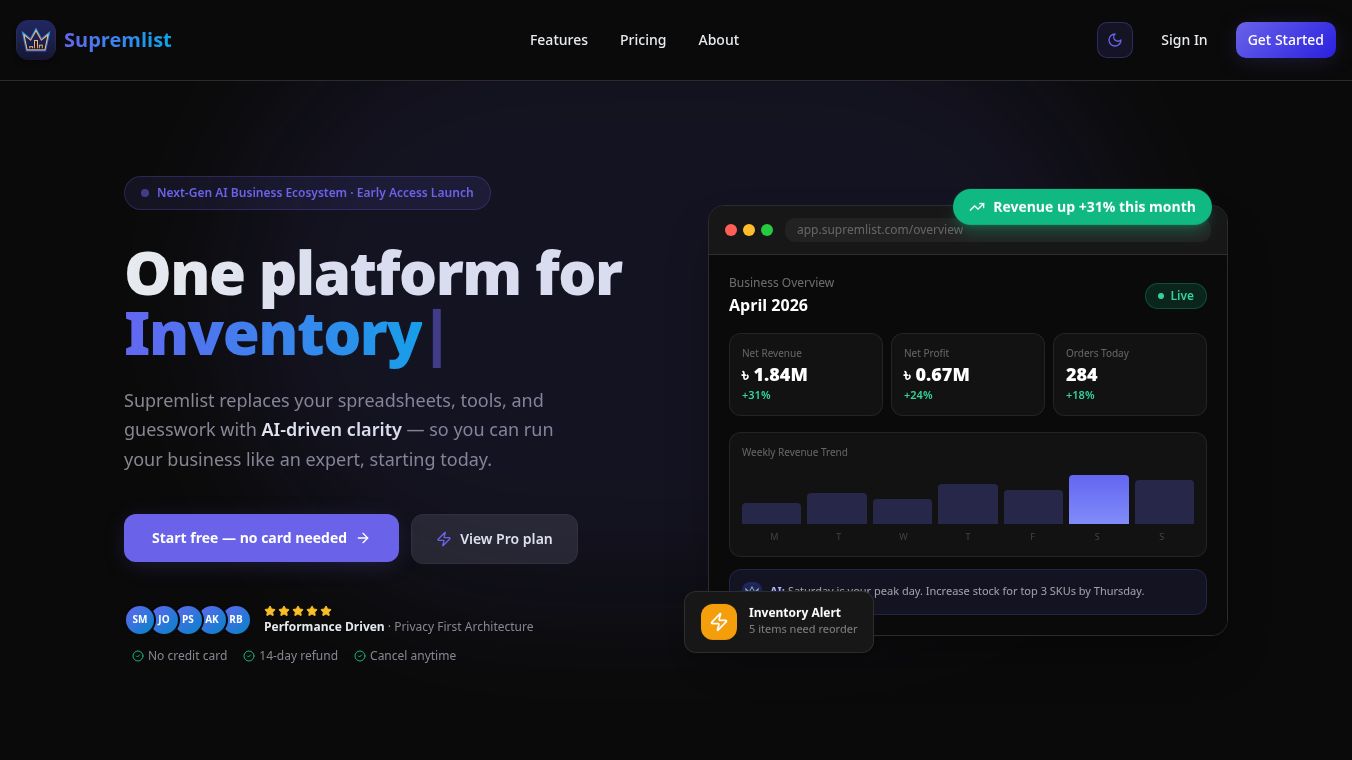Select the PS user avatar
The image size is (1352, 760).
(188, 620)
